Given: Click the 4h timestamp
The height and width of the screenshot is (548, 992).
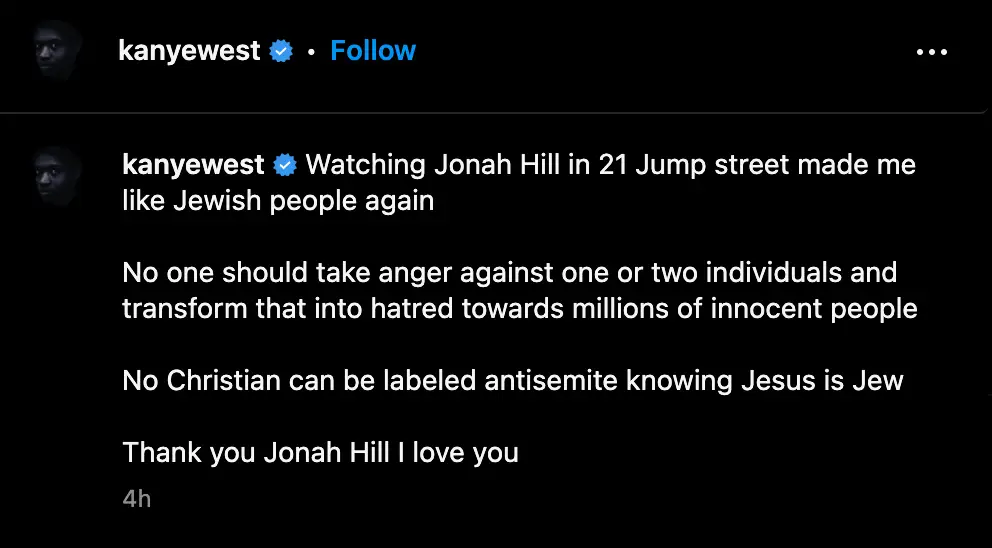Looking at the screenshot, I should point(137,498).
